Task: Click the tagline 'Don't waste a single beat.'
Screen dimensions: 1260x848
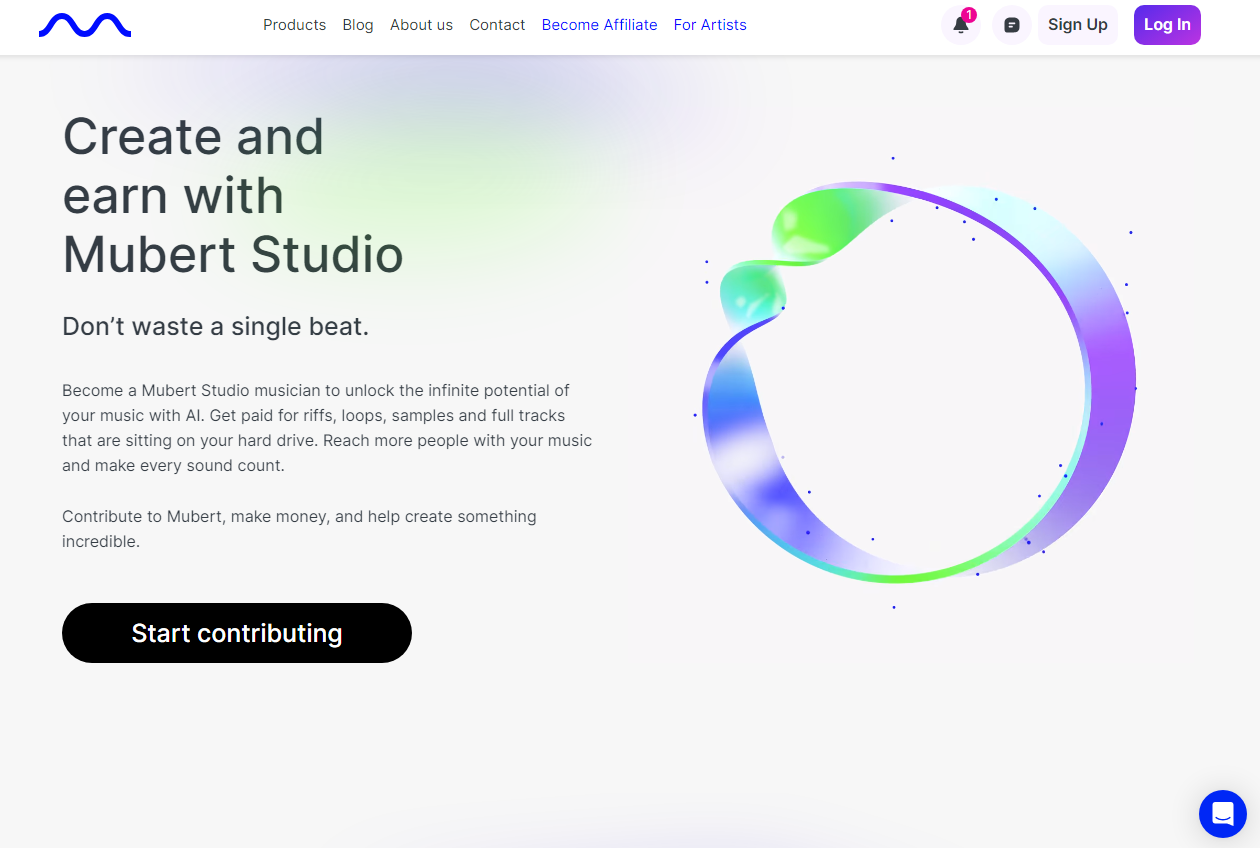Action: pyautogui.click(x=216, y=326)
